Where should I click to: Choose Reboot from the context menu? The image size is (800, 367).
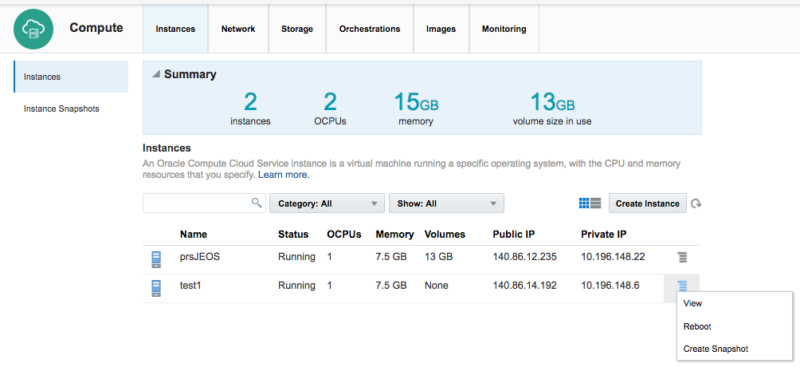697,326
